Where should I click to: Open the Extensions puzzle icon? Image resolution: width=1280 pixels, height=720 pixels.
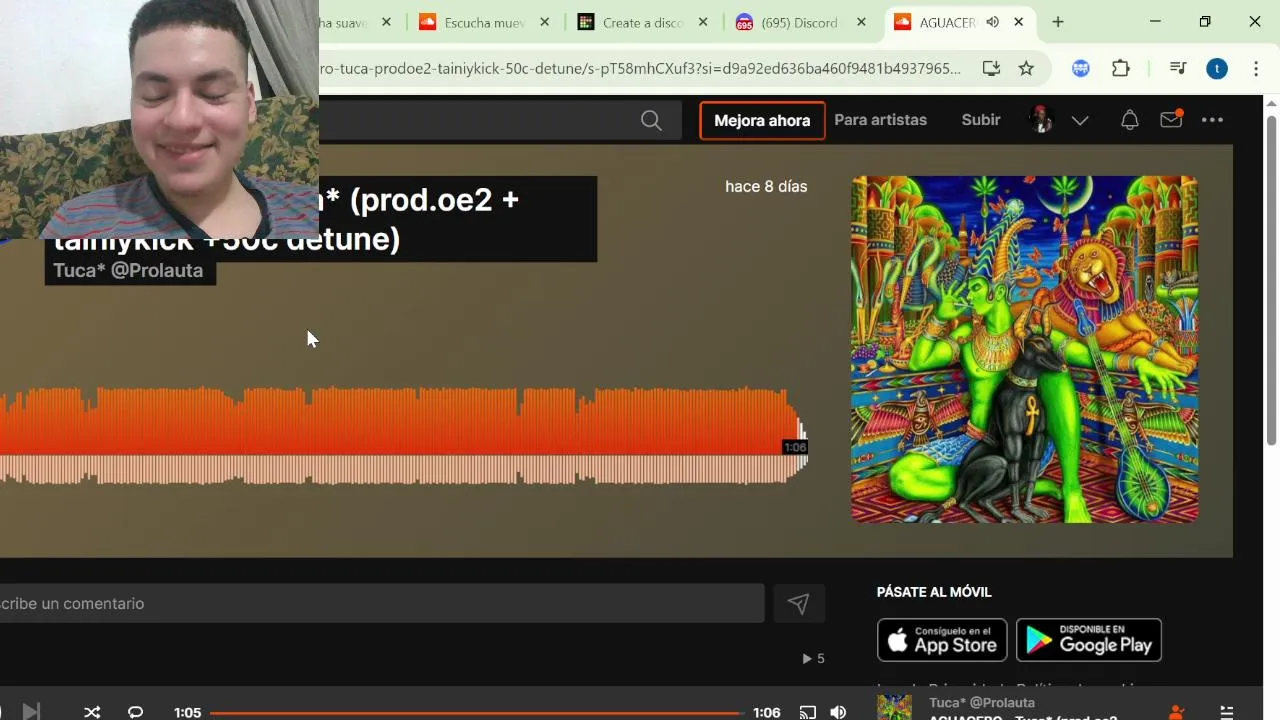[x=1121, y=69]
